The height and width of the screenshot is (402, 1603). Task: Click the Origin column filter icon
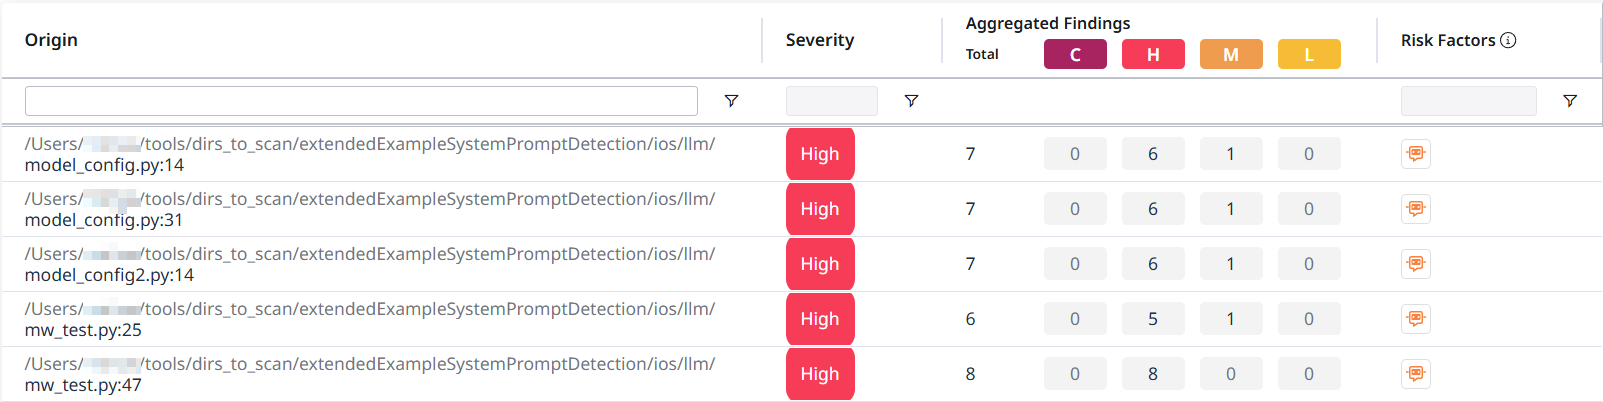731,101
